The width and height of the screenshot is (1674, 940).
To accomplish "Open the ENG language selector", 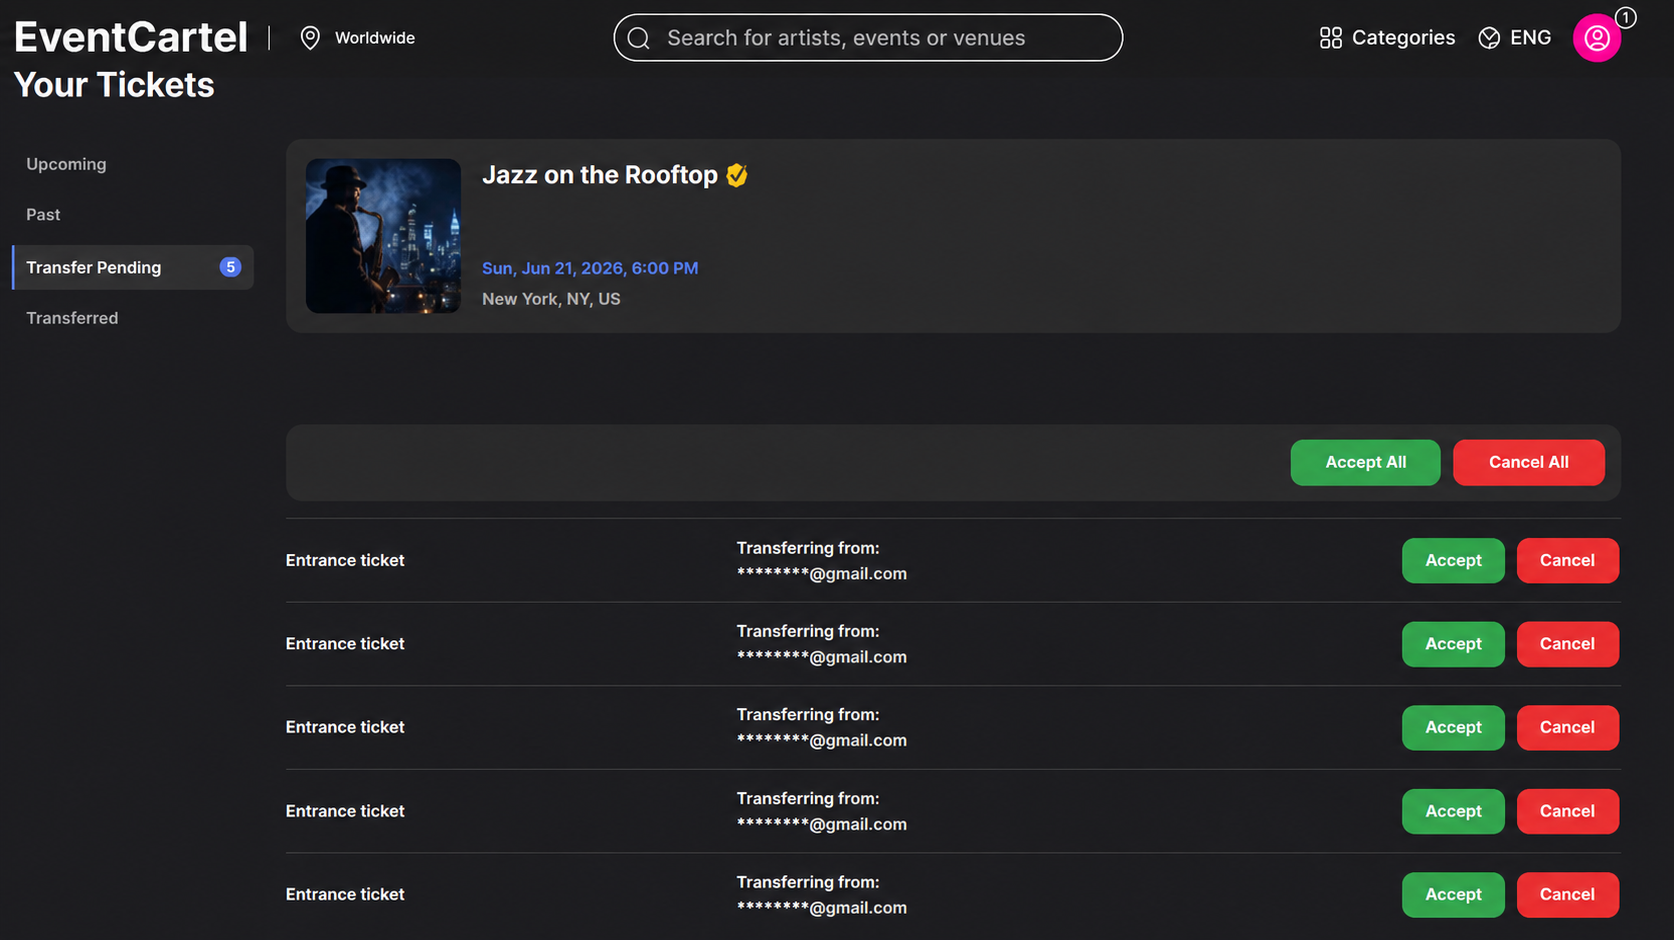I will click(1515, 38).
